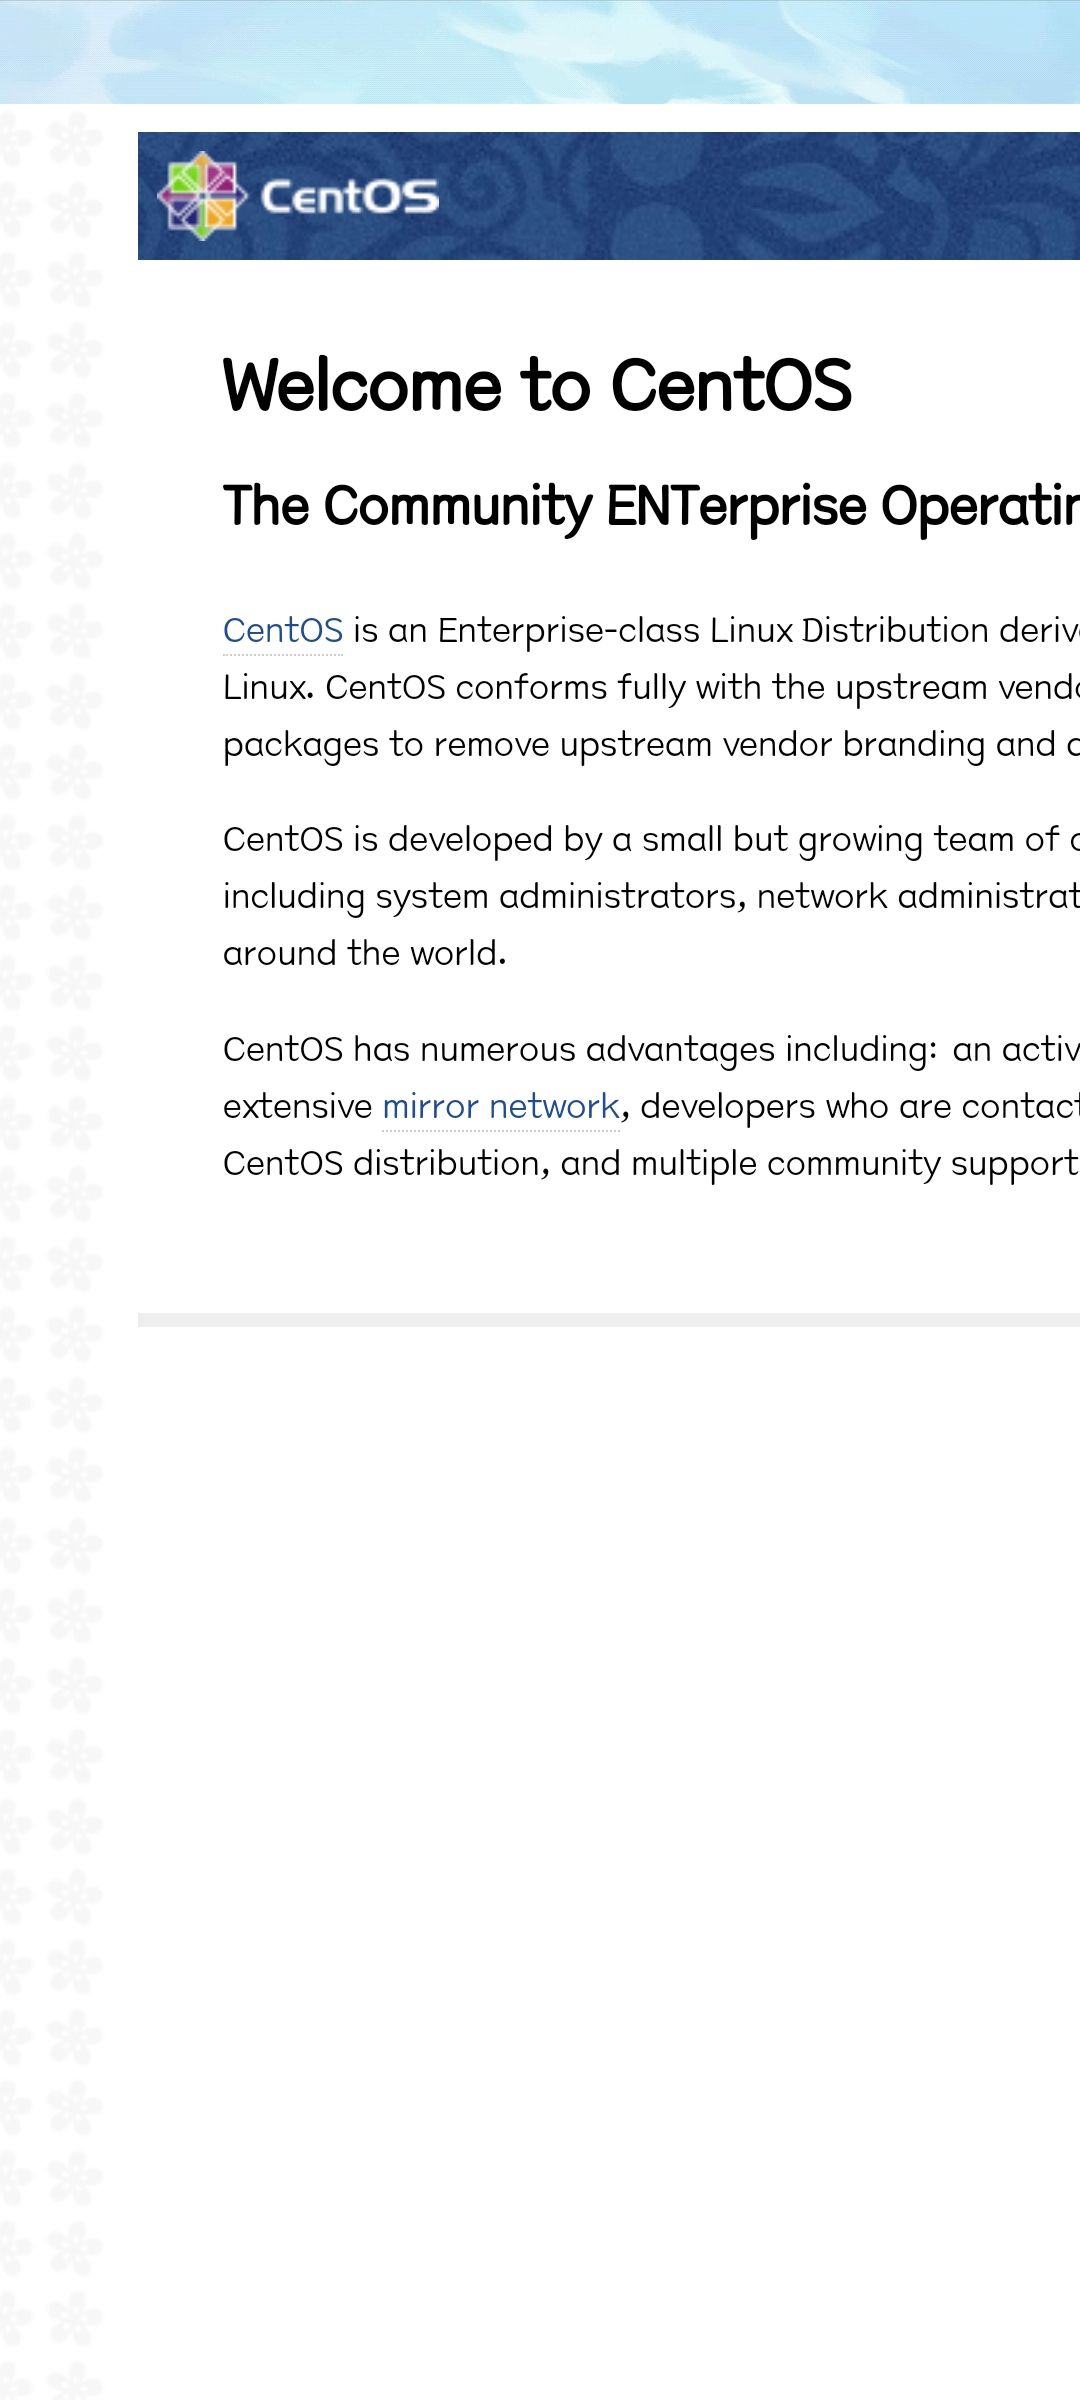Click the line CentOS is developed by
Viewport: 1080px width, 2400px height.
(651, 840)
